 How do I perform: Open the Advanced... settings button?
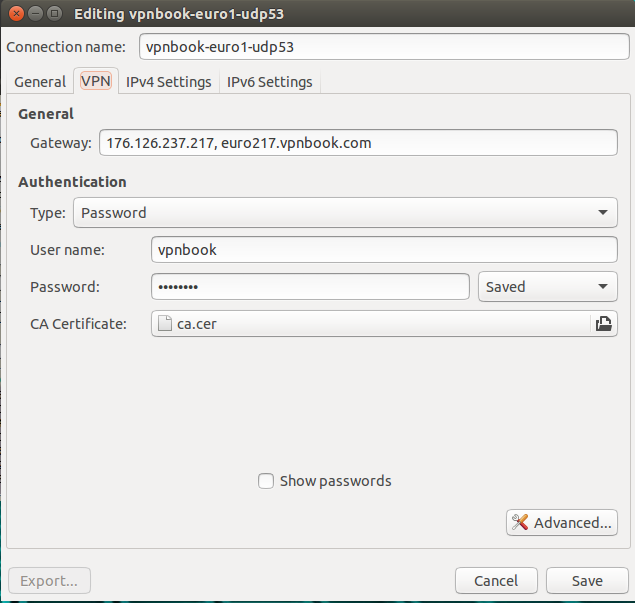tap(562, 522)
